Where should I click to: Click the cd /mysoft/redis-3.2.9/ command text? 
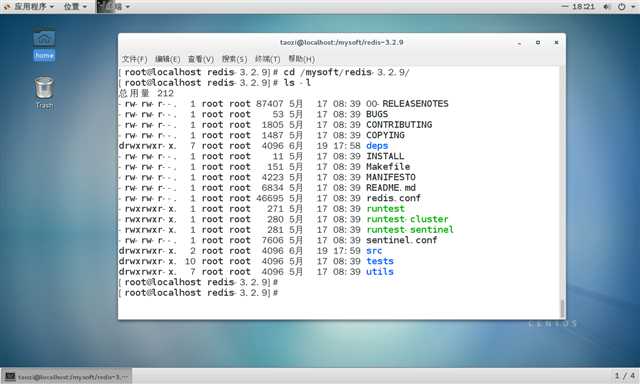346,72
